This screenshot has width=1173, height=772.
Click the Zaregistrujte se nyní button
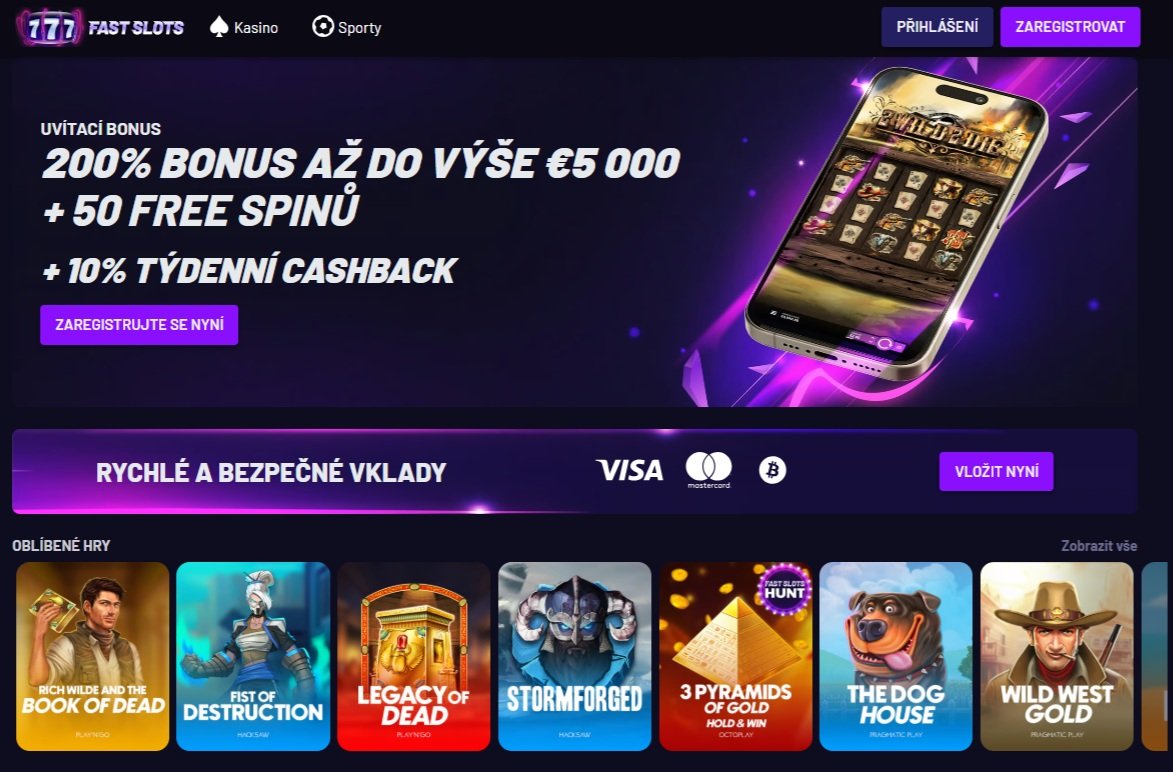139,325
